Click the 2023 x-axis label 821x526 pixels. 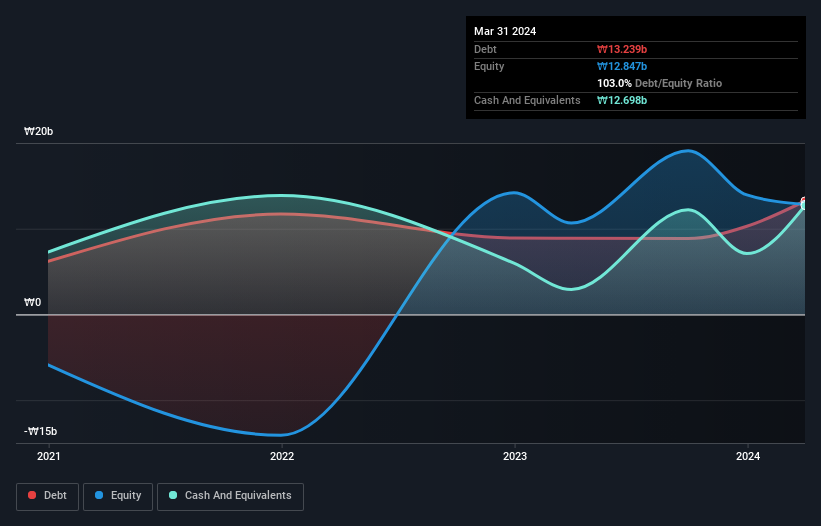click(x=515, y=456)
